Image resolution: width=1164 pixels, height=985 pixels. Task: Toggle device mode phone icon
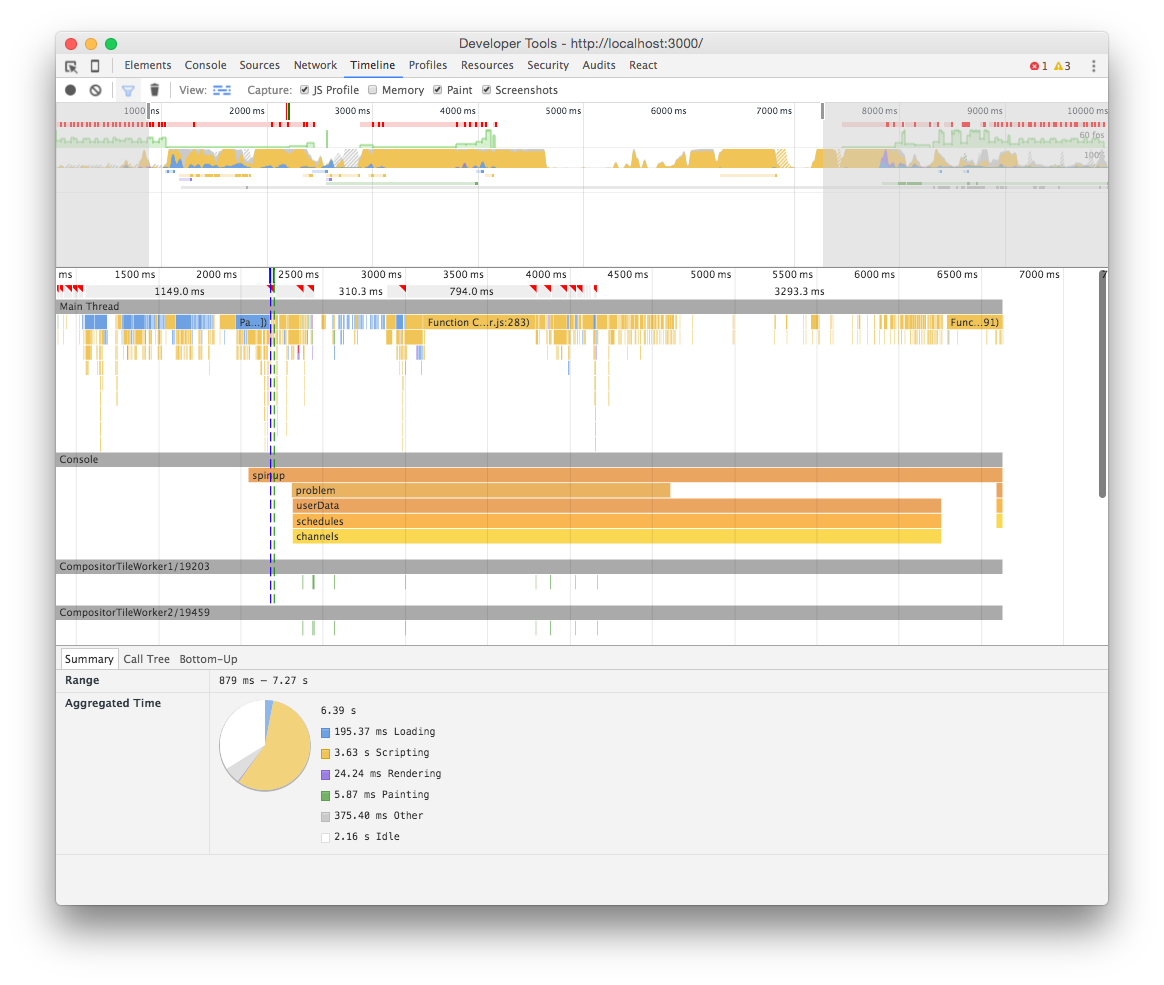click(95, 66)
